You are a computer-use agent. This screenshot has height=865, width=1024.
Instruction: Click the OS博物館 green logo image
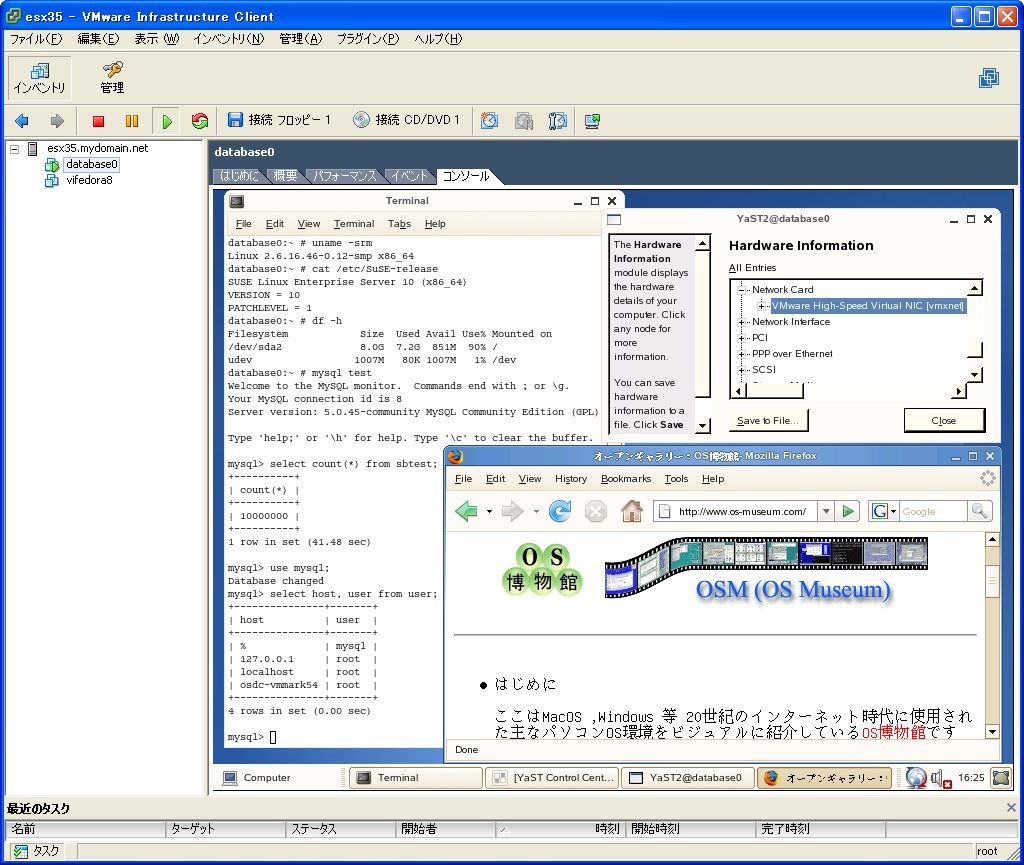[541, 569]
